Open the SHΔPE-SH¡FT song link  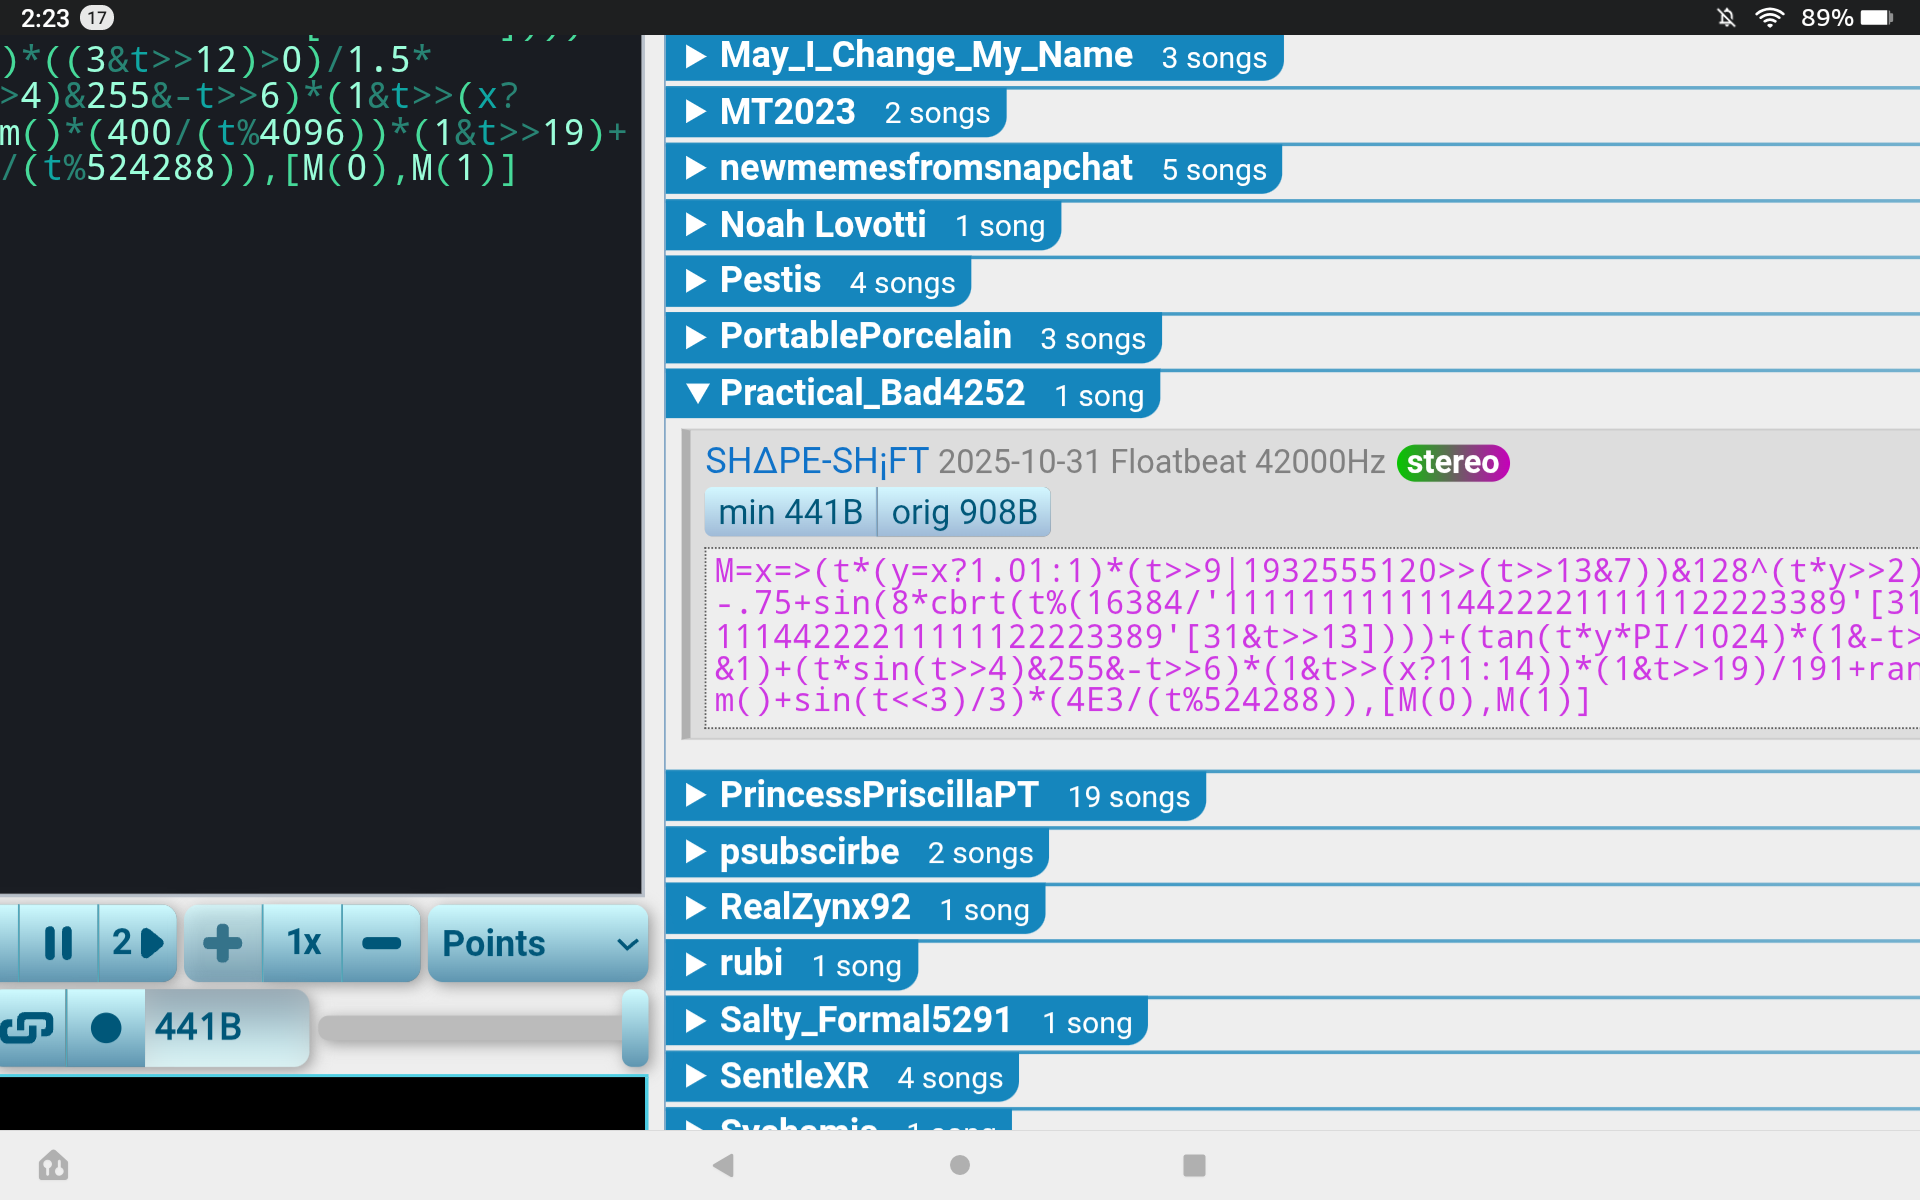coord(816,461)
